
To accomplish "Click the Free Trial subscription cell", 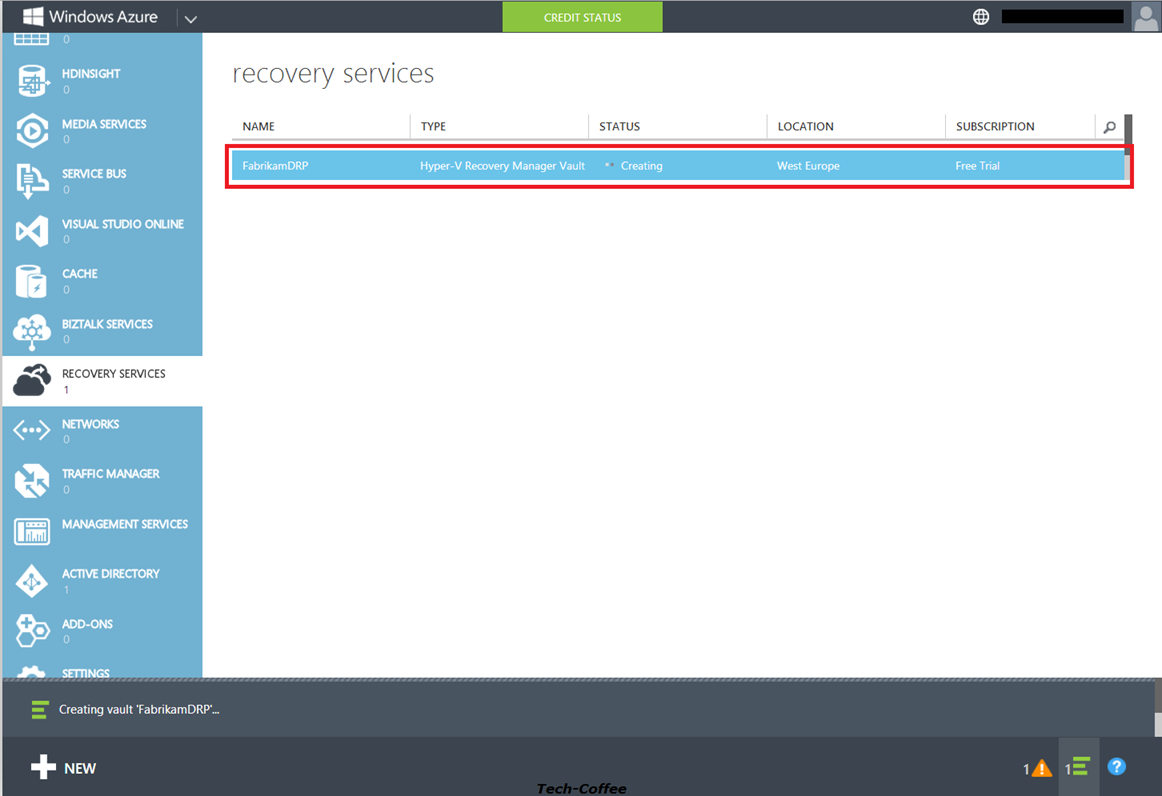I will pyautogui.click(x=977, y=166).
